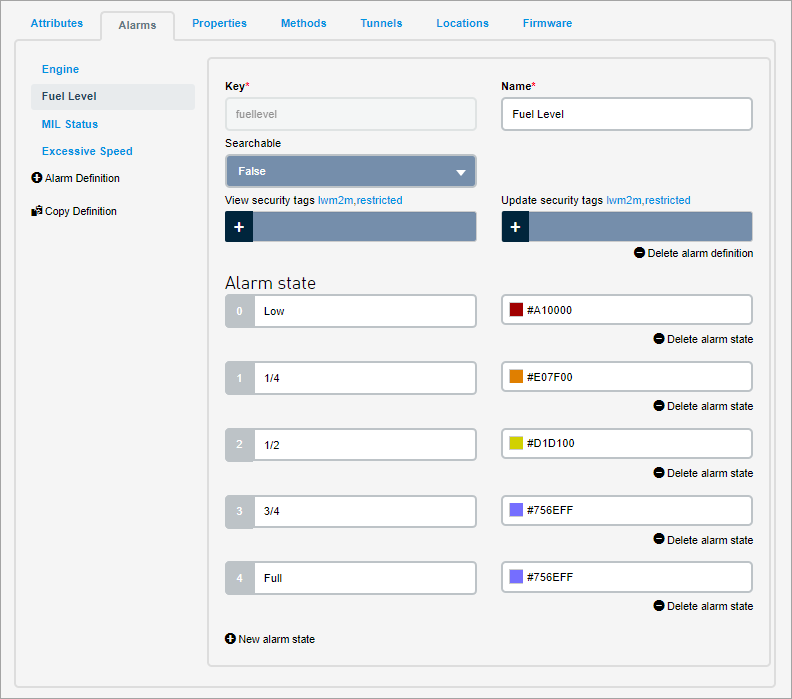Click the alarm state 4 name field Full
Viewport: 792px width, 699px height.
(x=365, y=578)
